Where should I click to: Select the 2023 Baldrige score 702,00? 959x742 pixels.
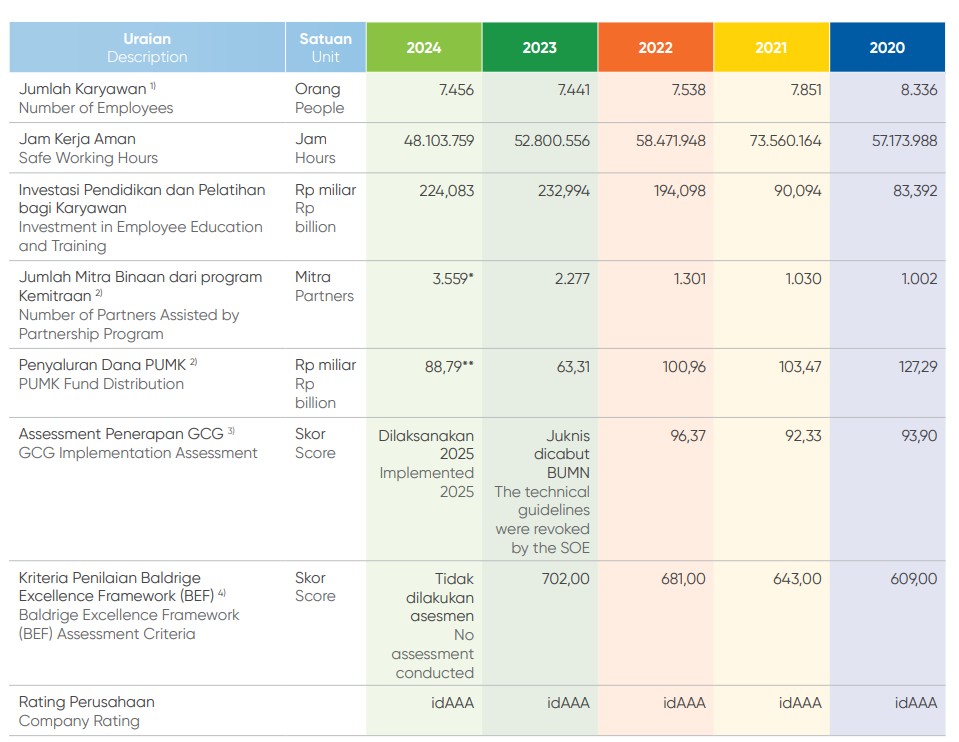(565, 579)
